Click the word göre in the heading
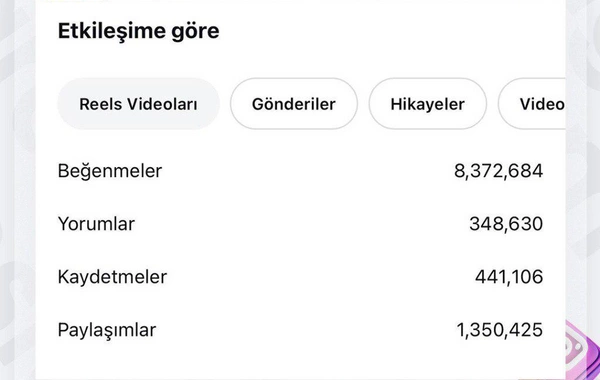This screenshot has height=380, width=600. (x=195, y=32)
